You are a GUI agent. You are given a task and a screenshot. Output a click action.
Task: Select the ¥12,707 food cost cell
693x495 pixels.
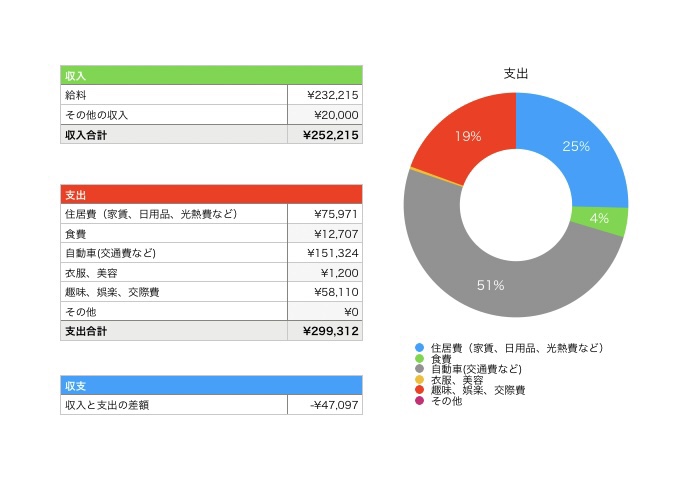coord(325,233)
